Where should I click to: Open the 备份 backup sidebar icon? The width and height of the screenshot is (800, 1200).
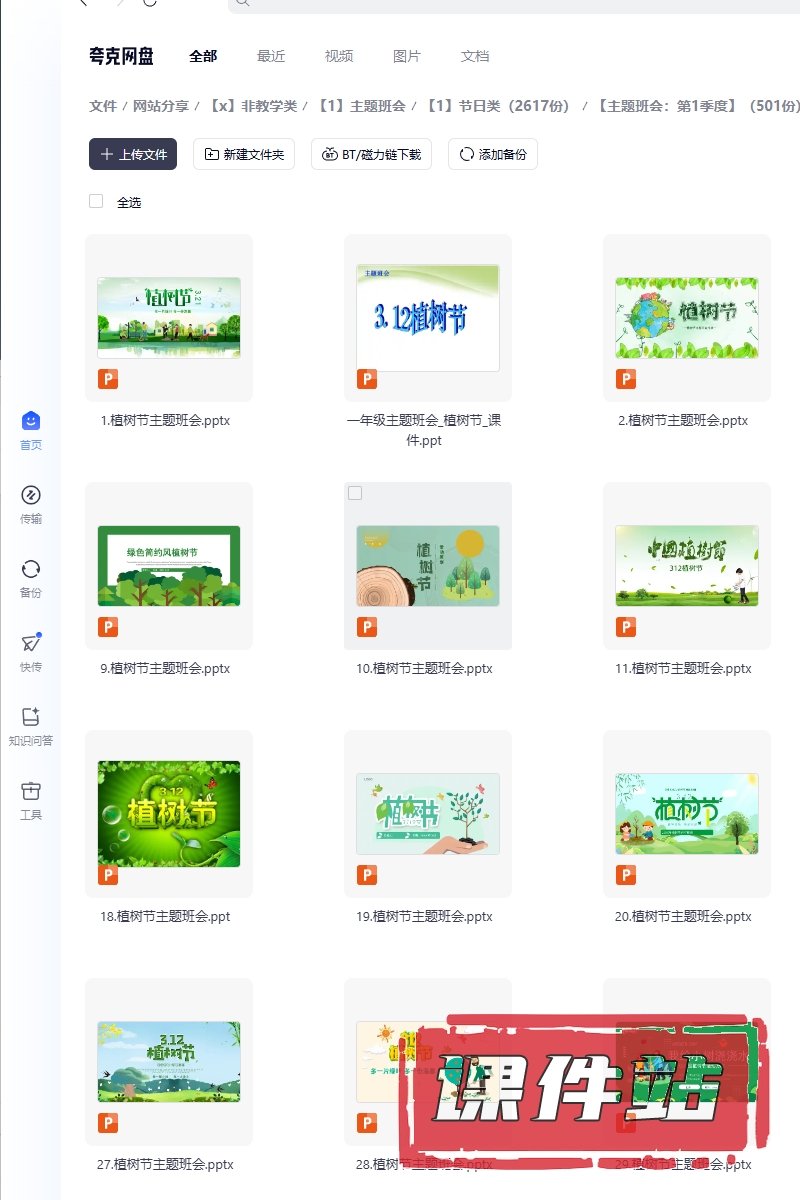(x=31, y=571)
